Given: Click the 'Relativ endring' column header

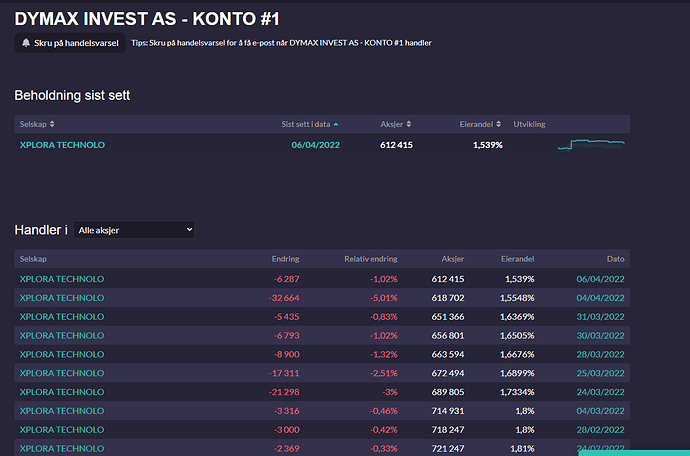Looking at the screenshot, I should tap(371, 259).
